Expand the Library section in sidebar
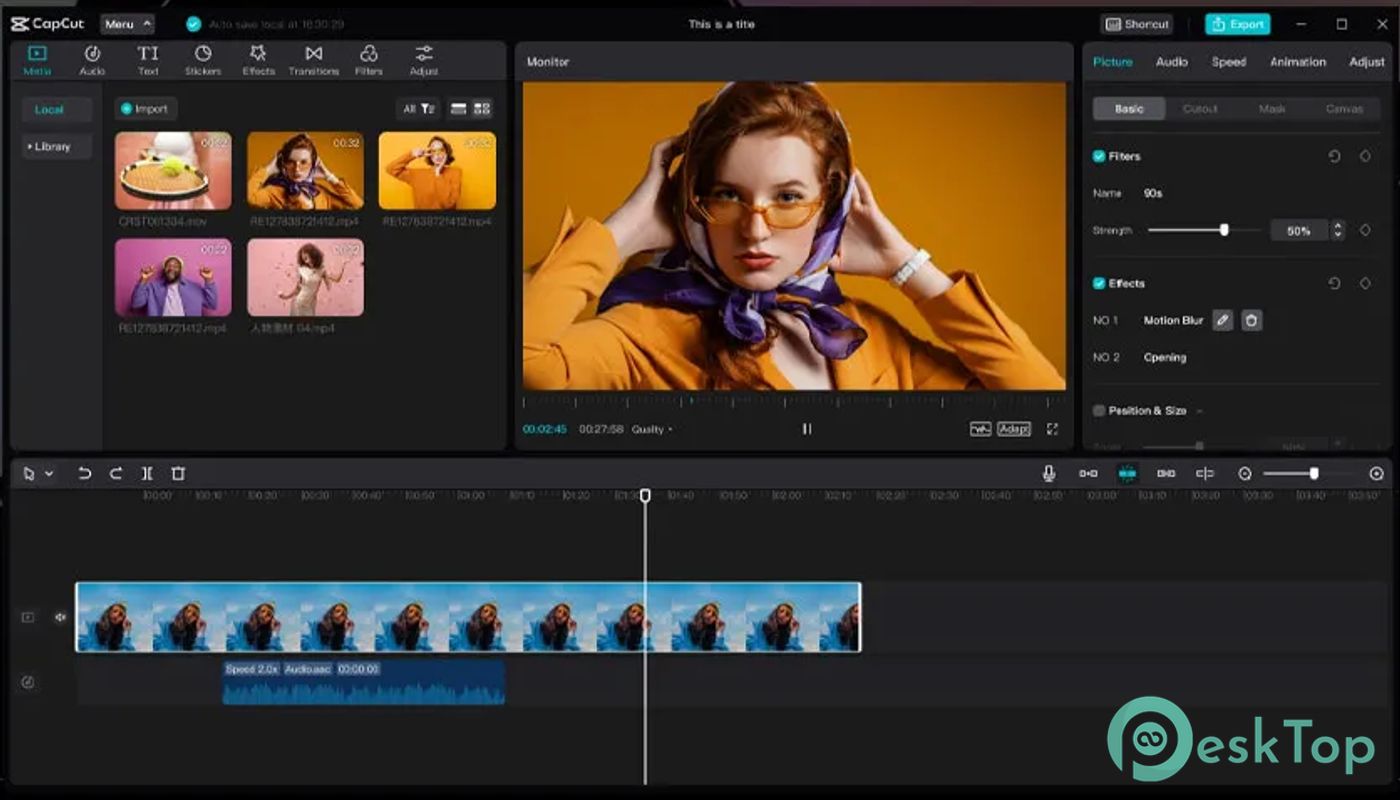 pos(50,147)
